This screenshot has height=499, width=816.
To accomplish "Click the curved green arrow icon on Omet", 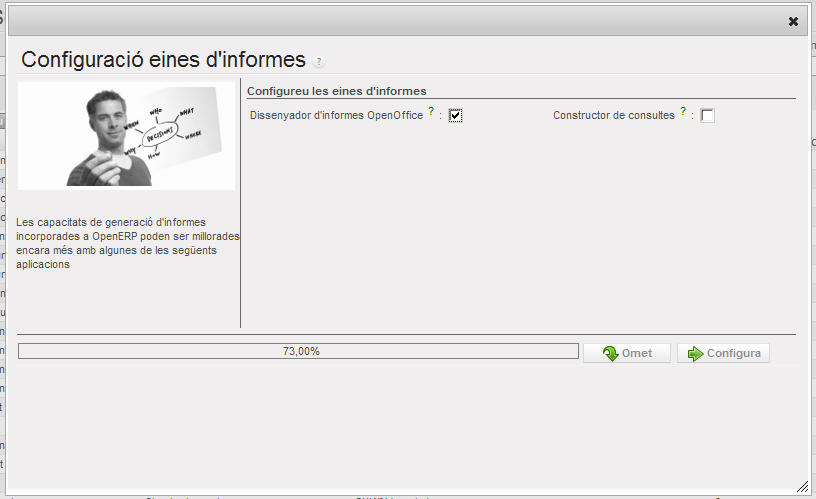I will click(610, 353).
